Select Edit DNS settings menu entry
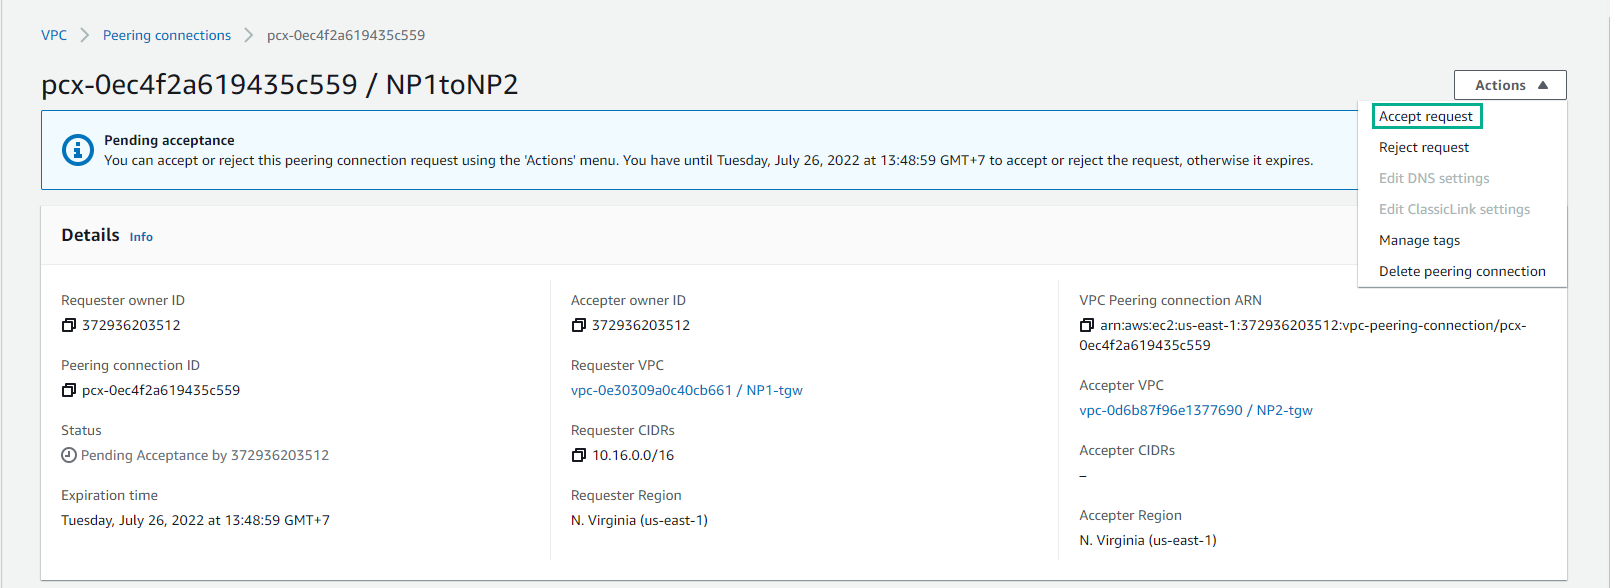 click(1434, 178)
